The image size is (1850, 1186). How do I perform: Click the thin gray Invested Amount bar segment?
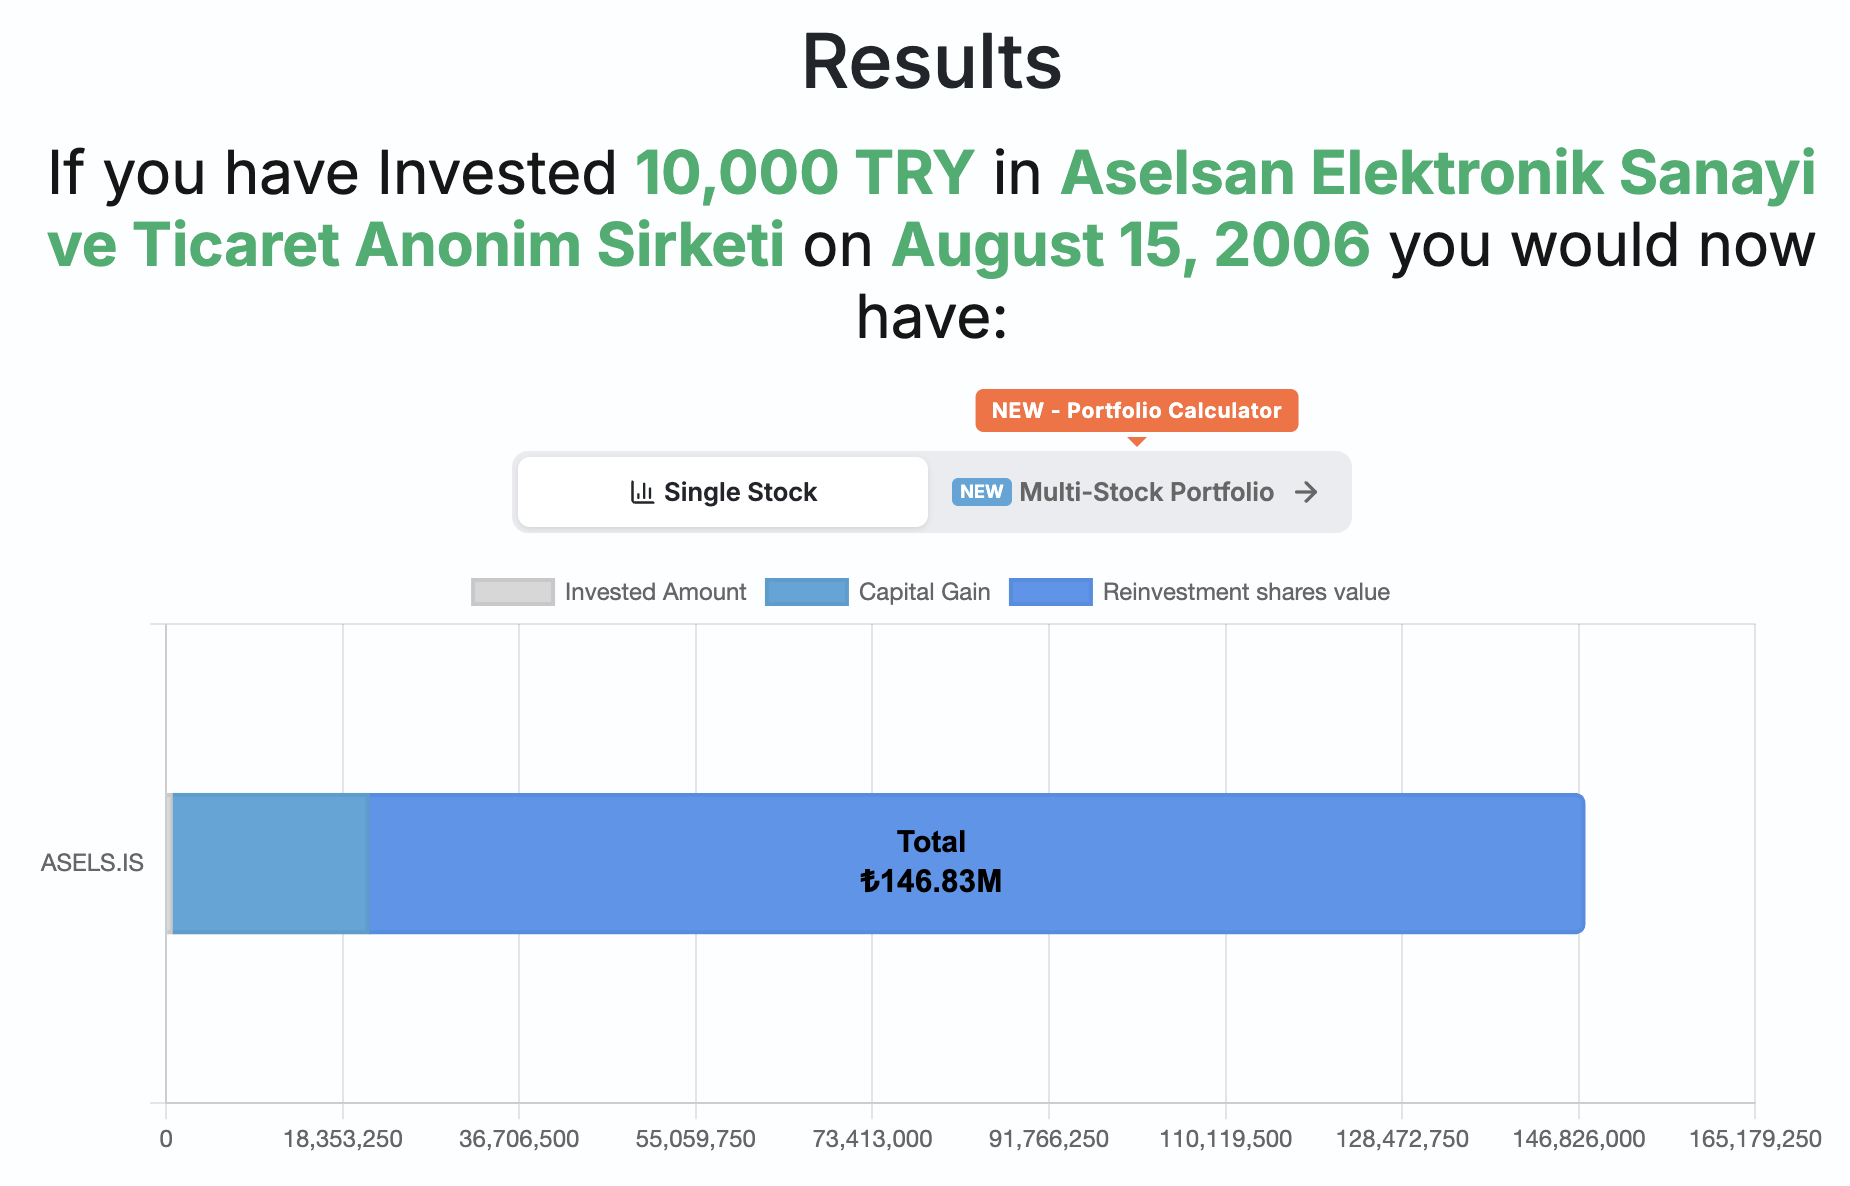tap(169, 863)
